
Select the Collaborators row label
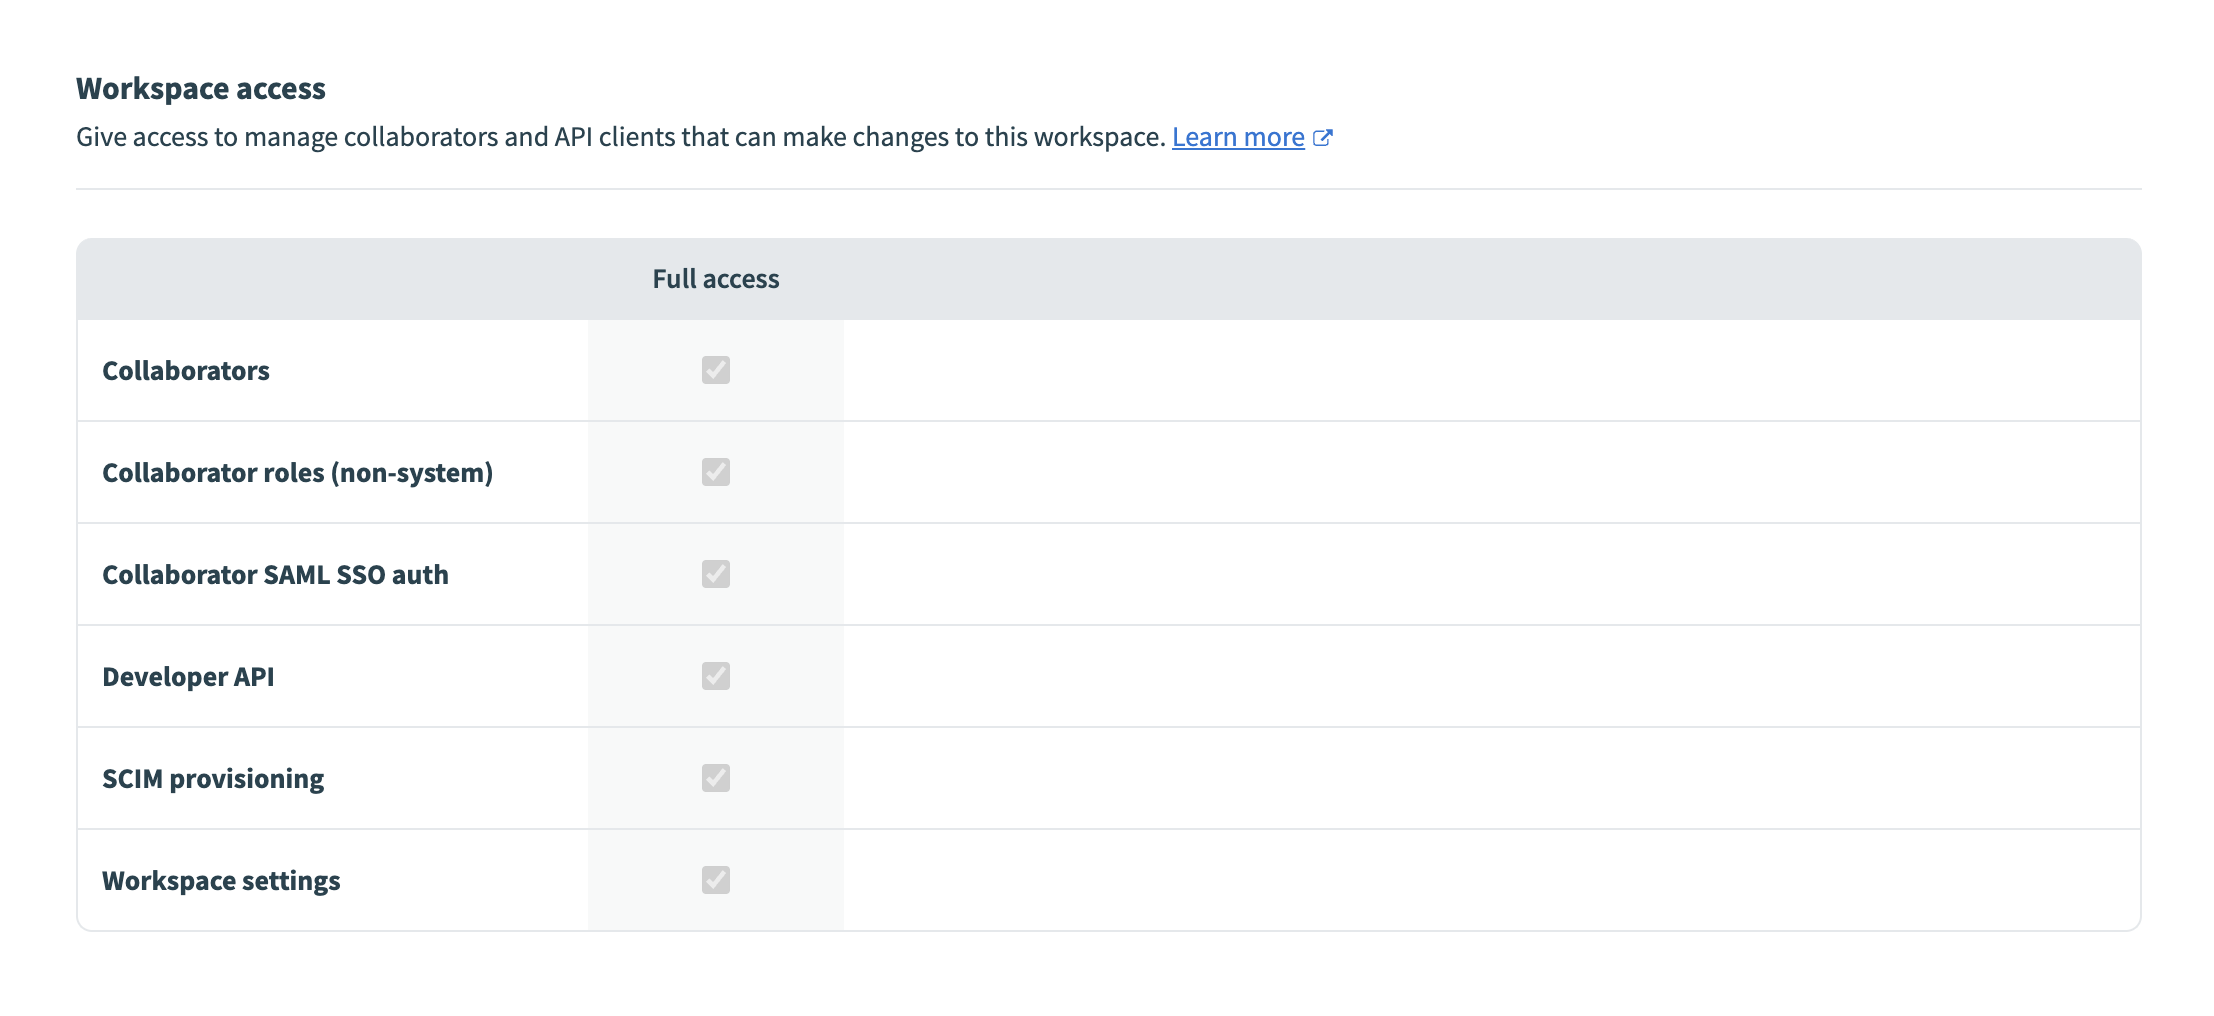pos(186,371)
